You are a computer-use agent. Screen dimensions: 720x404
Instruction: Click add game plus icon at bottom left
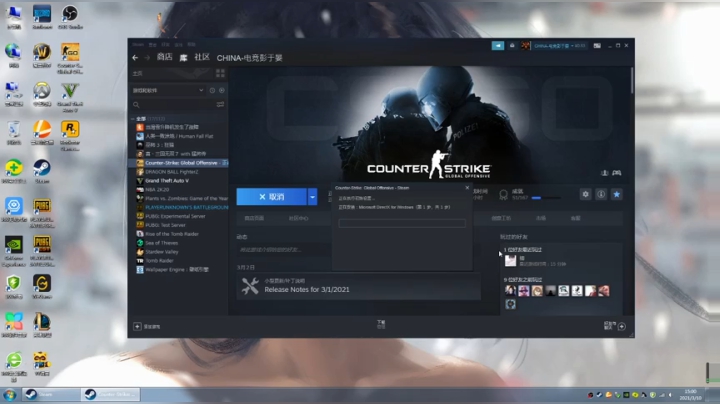pyautogui.click(x=137, y=326)
